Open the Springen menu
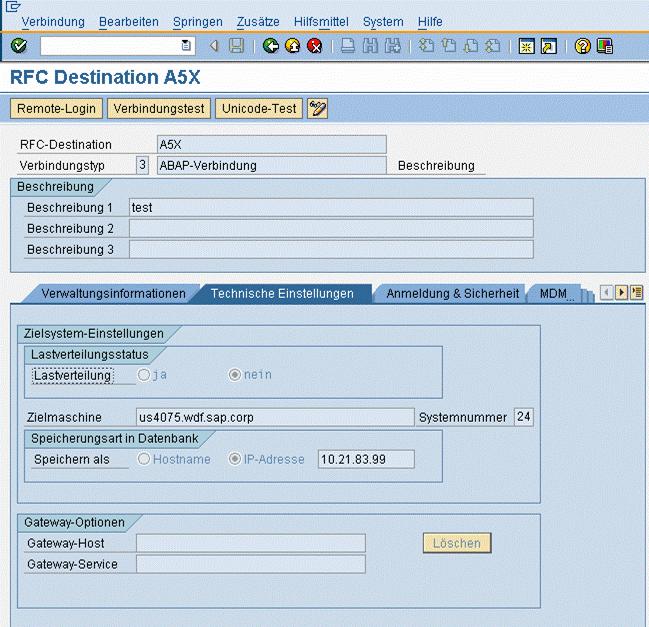This screenshot has width=649, height=627. click(197, 21)
